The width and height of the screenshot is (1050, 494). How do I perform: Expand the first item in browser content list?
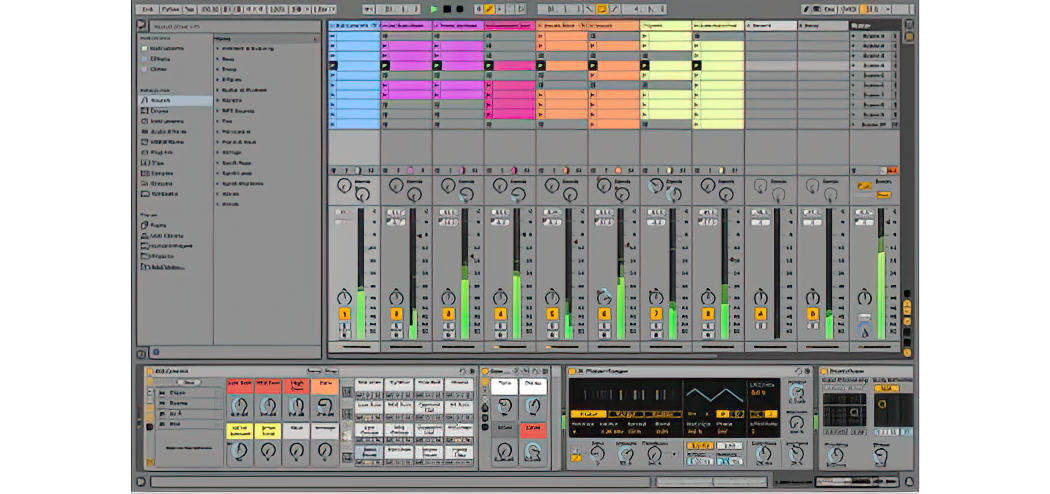pyautogui.click(x=218, y=49)
